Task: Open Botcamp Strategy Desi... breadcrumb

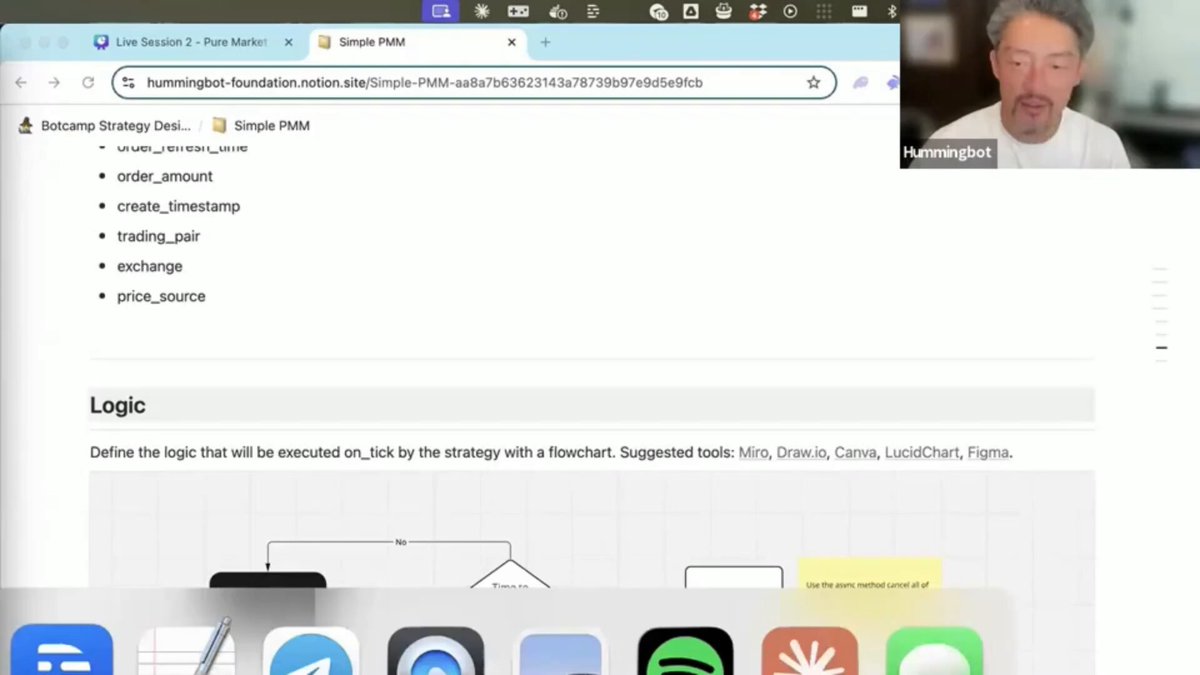Action: point(105,125)
